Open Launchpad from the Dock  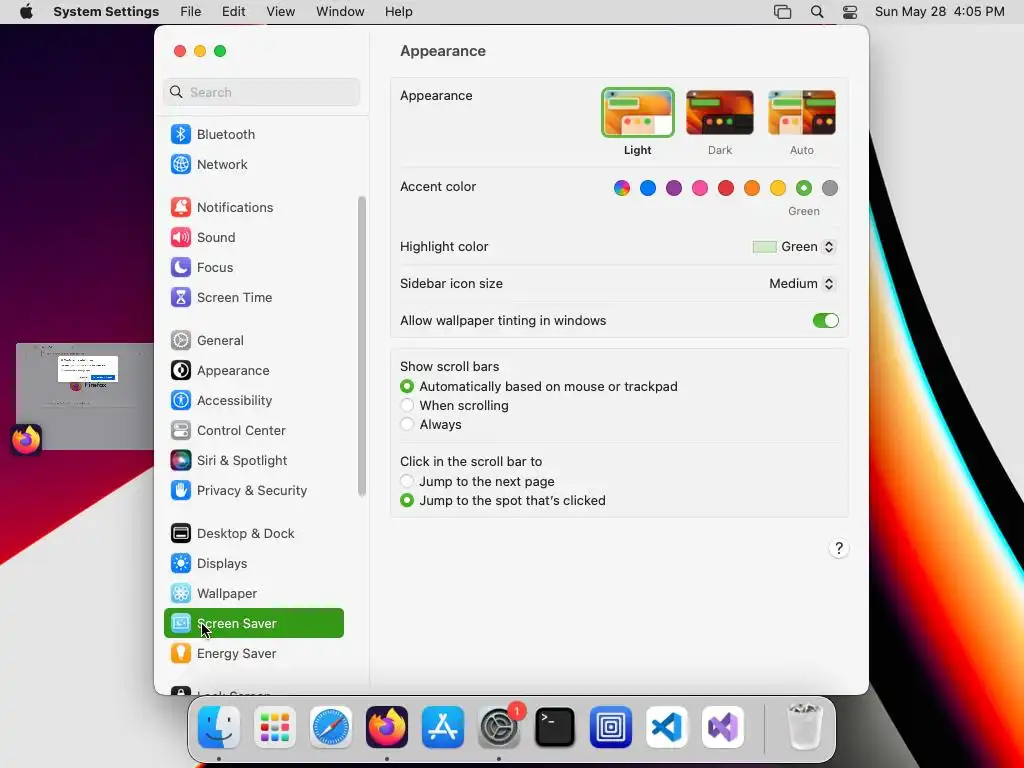275,727
